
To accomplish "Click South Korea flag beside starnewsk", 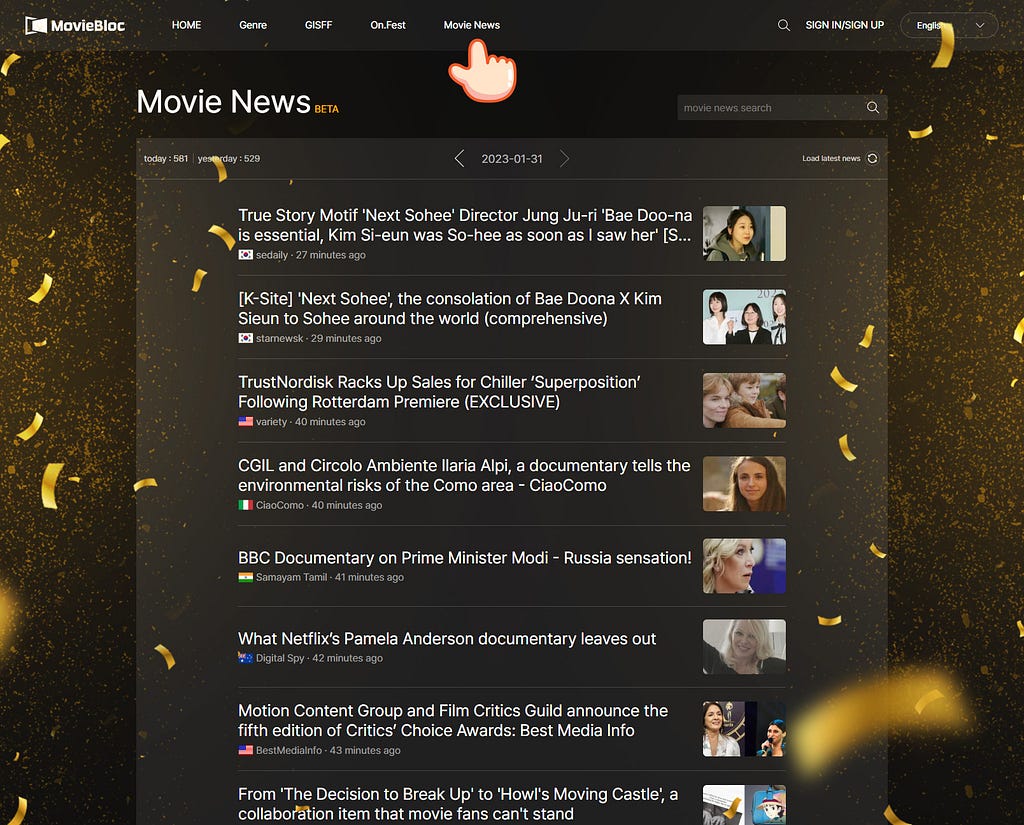I will click(x=246, y=338).
